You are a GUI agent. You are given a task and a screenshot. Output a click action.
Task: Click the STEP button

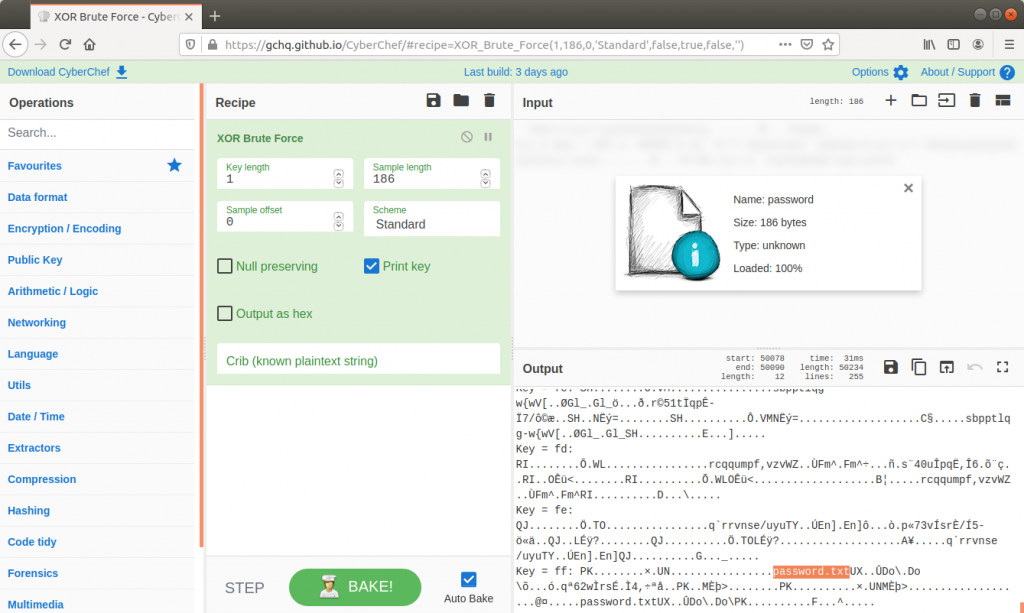(x=244, y=588)
